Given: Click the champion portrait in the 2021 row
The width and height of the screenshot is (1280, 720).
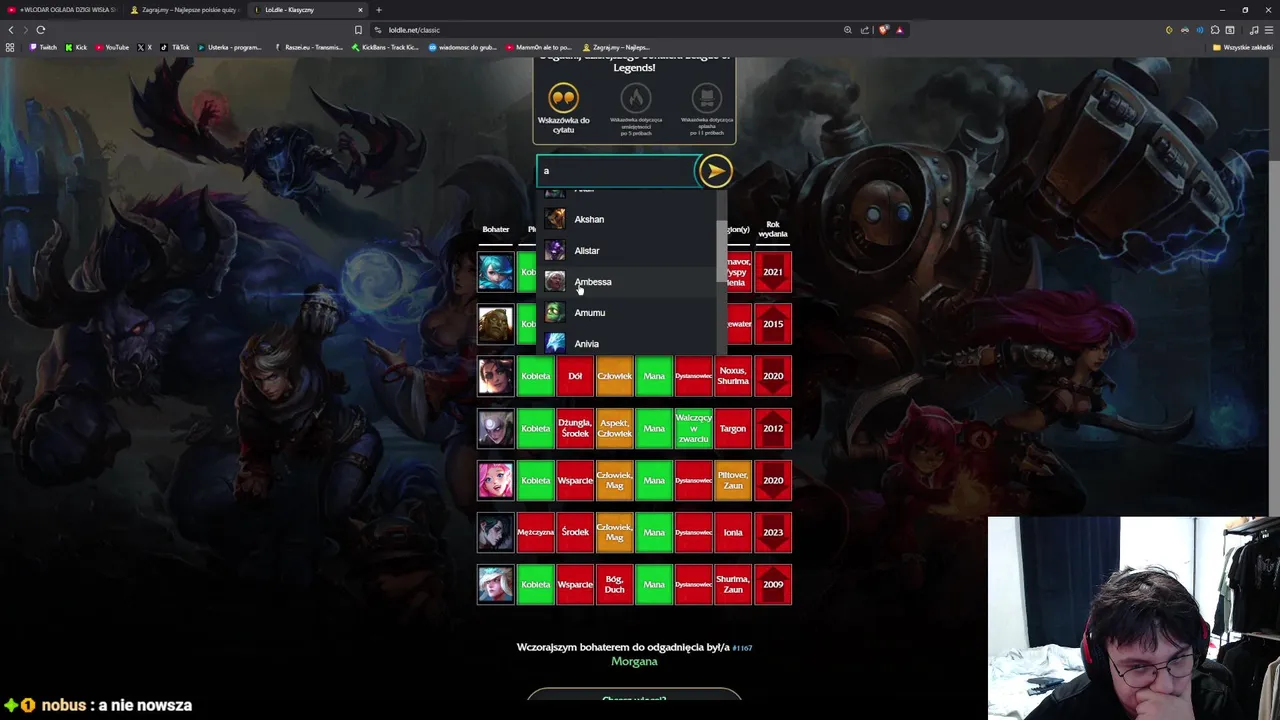Looking at the screenshot, I should click(496, 272).
